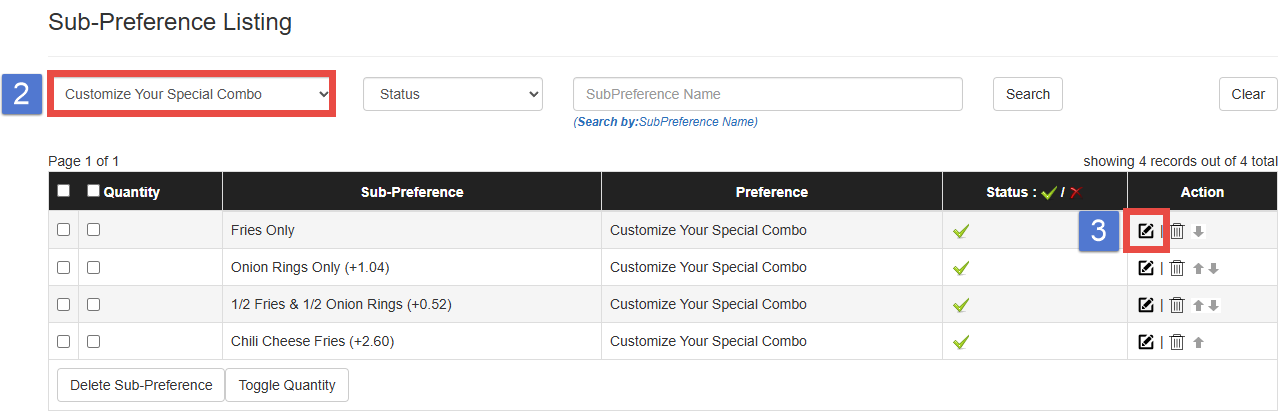Click the Clear button
Screen dimensions: 1286x419
(1248, 94)
